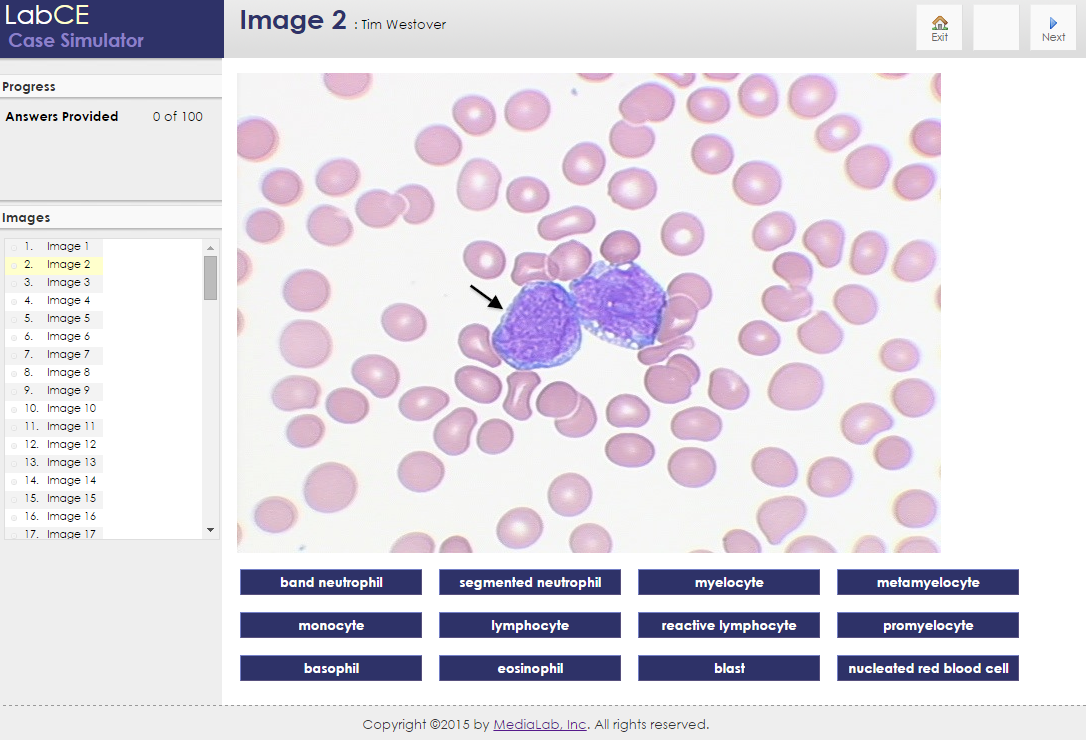This screenshot has width=1086, height=740.
Task: Answer with reactive lymphocyte
Action: point(729,625)
